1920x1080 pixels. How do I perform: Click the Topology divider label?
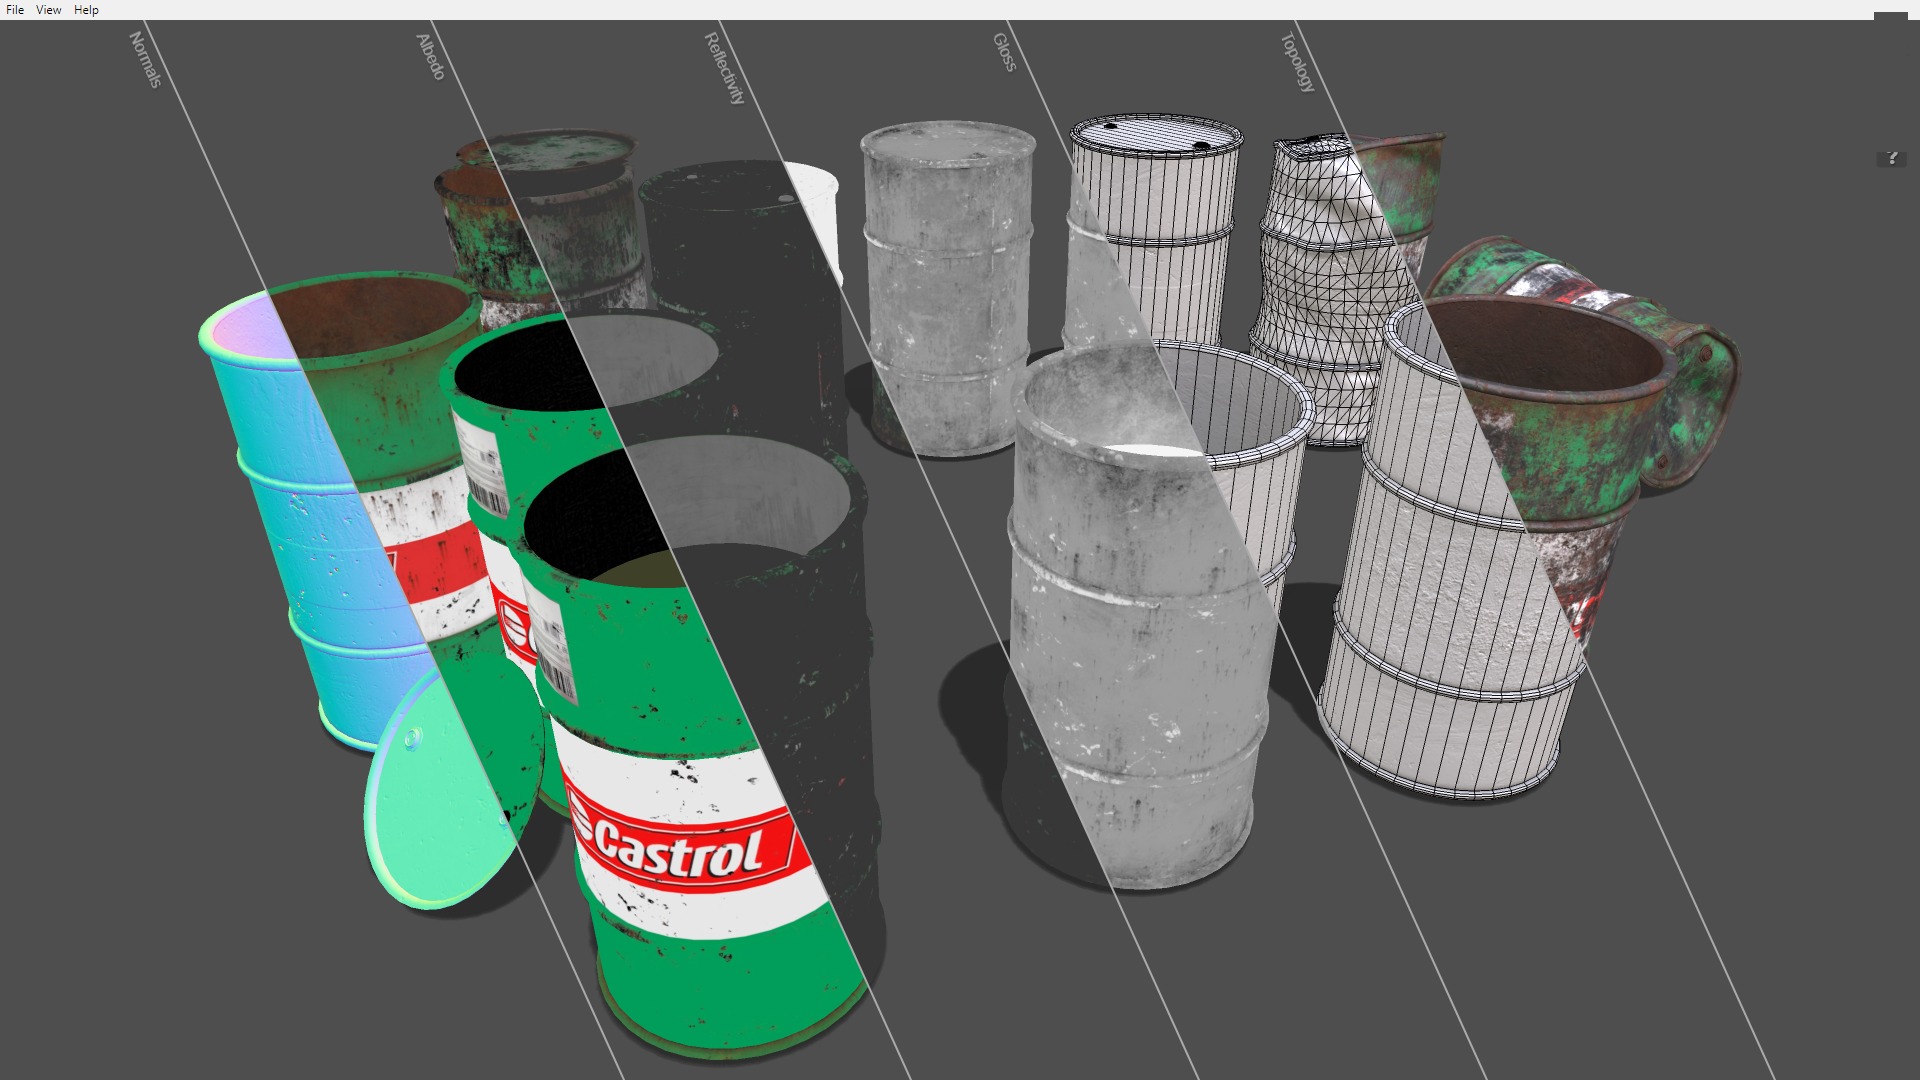tap(1298, 62)
